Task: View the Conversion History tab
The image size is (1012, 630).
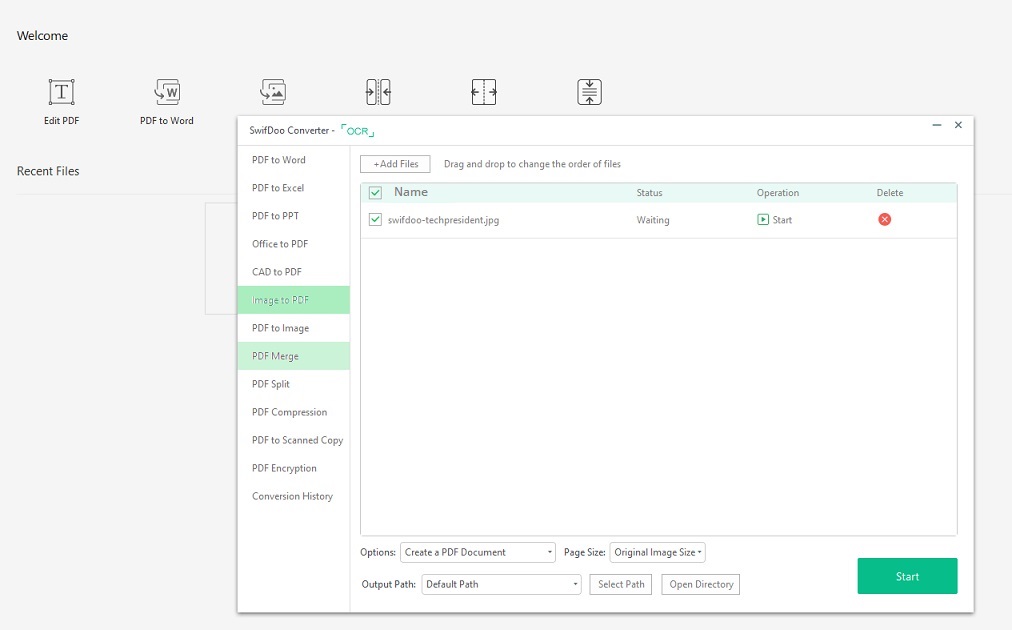Action: (294, 496)
